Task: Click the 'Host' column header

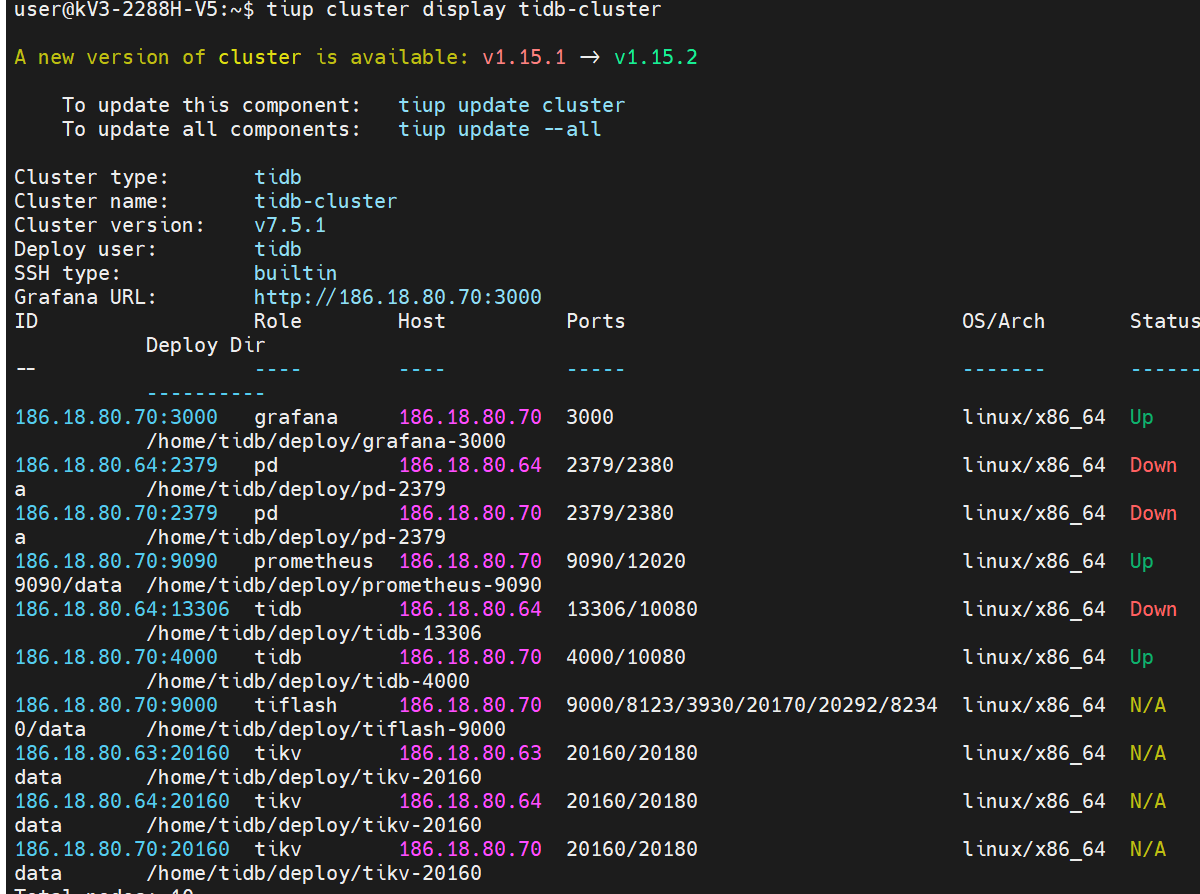Action: pos(422,321)
